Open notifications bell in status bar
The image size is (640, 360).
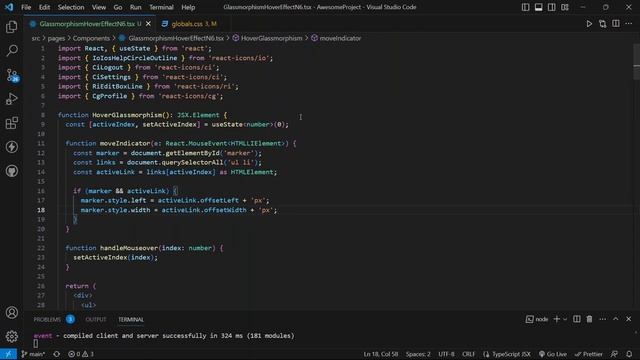pos(629,354)
